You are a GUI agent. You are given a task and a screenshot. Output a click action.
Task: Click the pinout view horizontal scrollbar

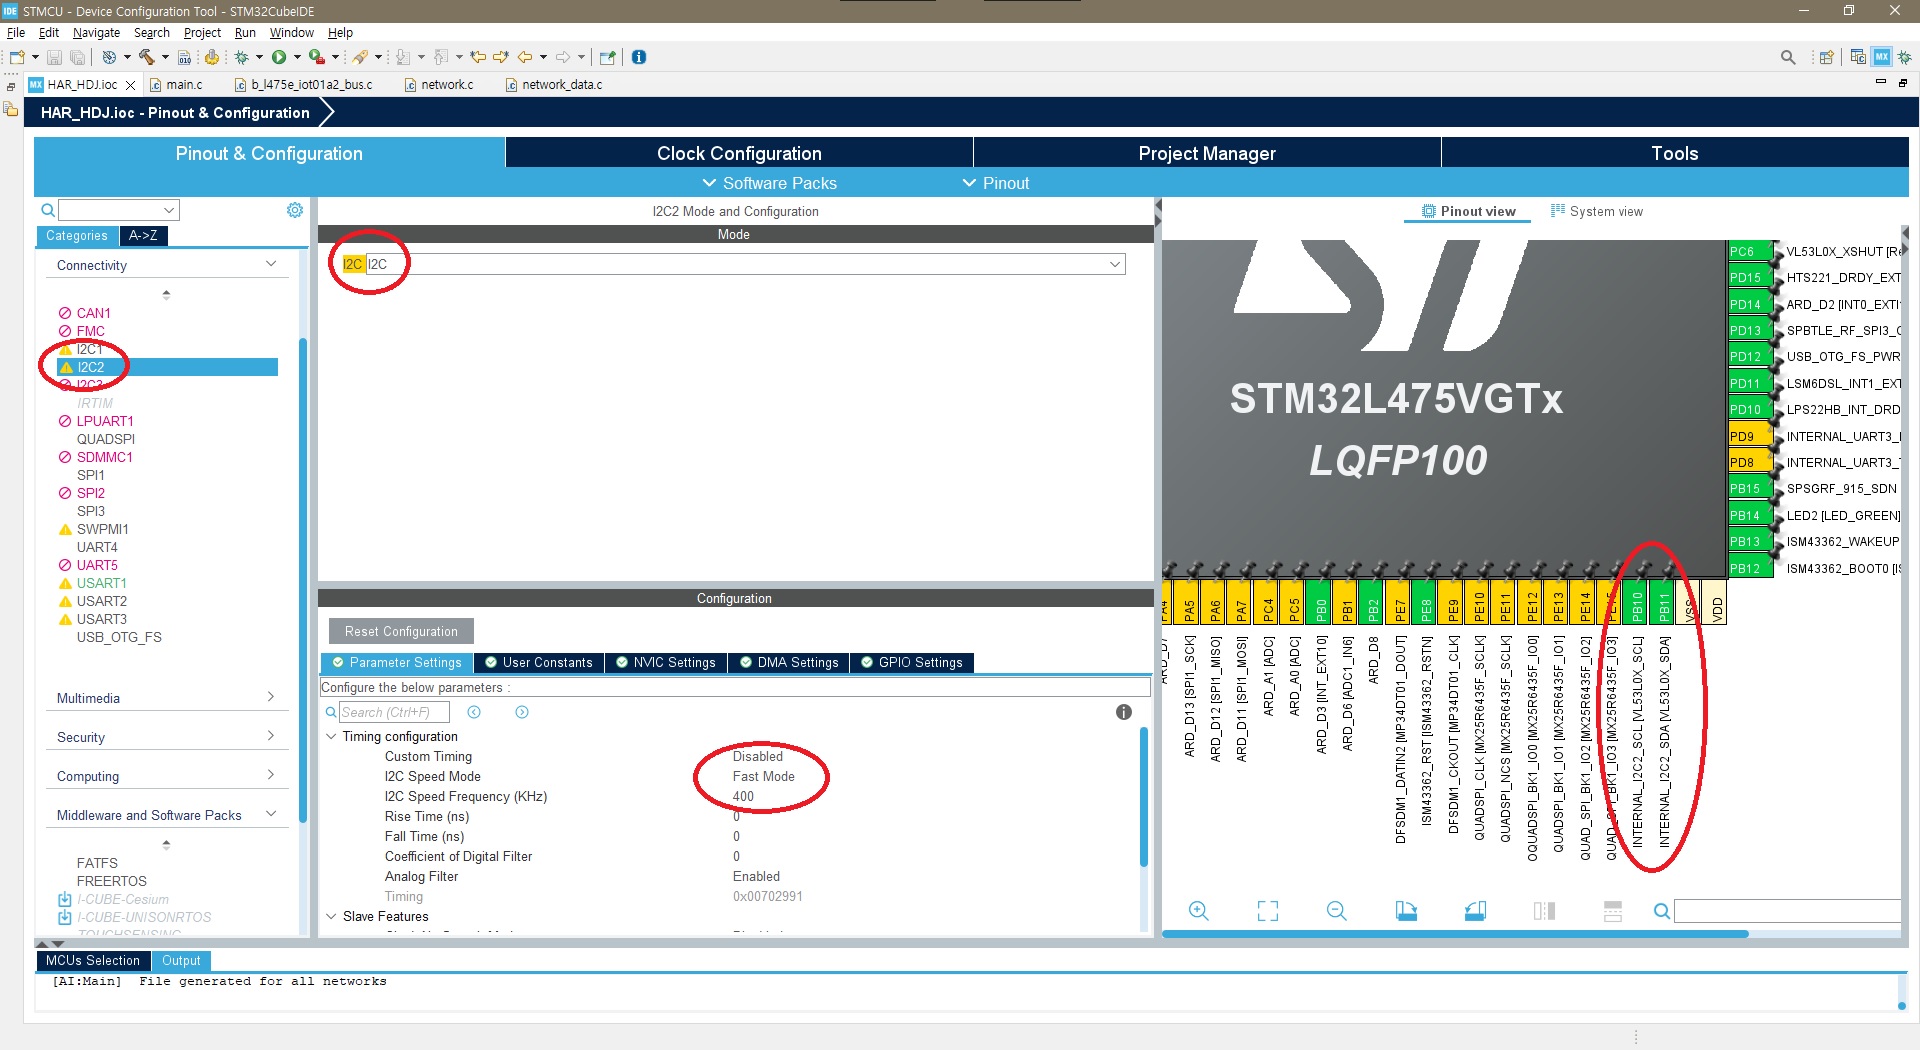1455,934
